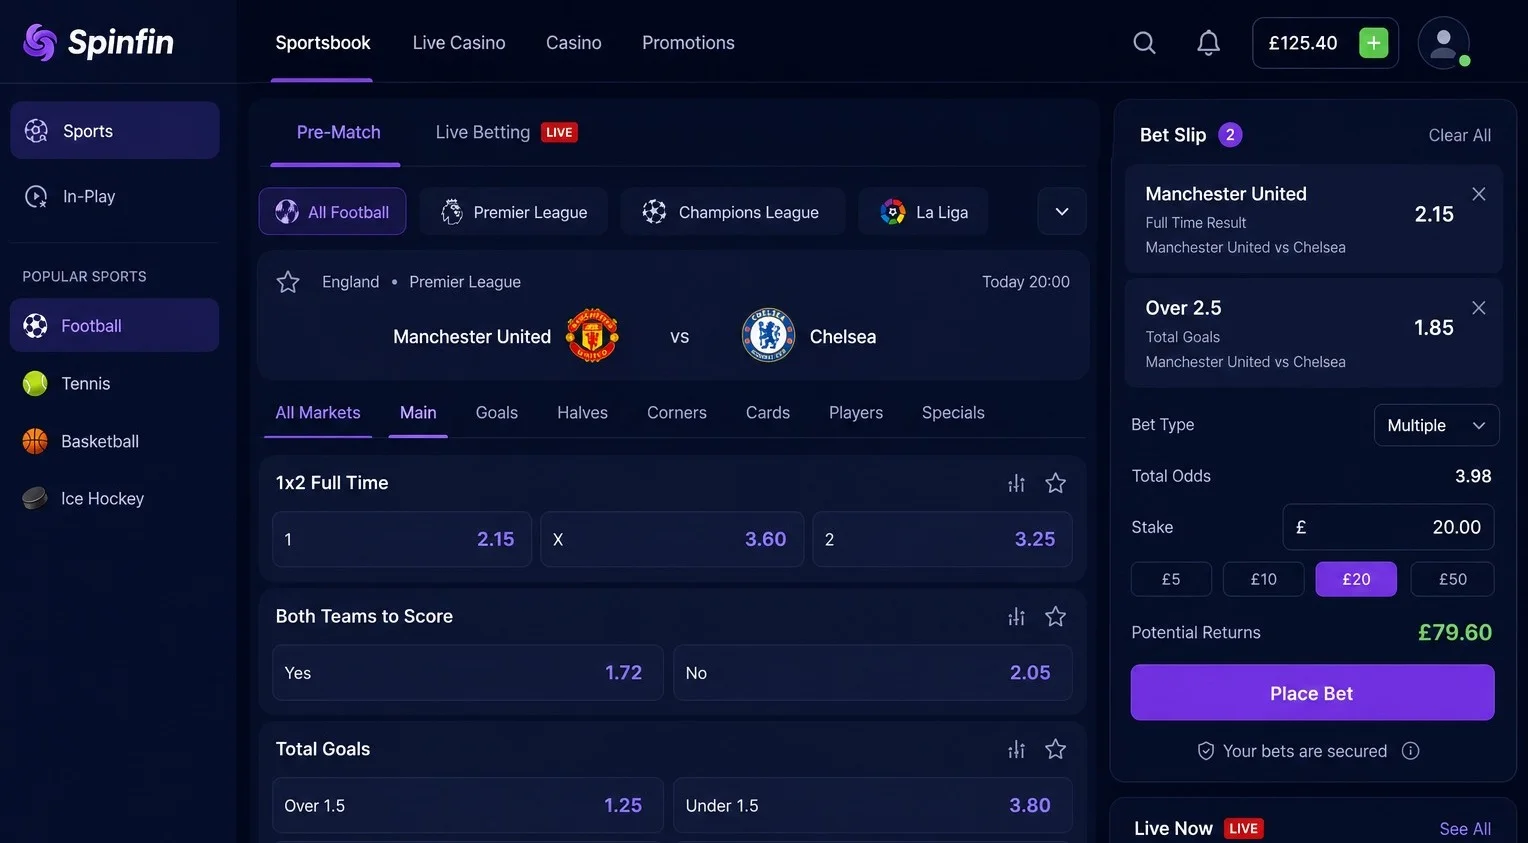The width and height of the screenshot is (1528, 843).
Task: Switch to Live Betting tab
Action: (506, 132)
